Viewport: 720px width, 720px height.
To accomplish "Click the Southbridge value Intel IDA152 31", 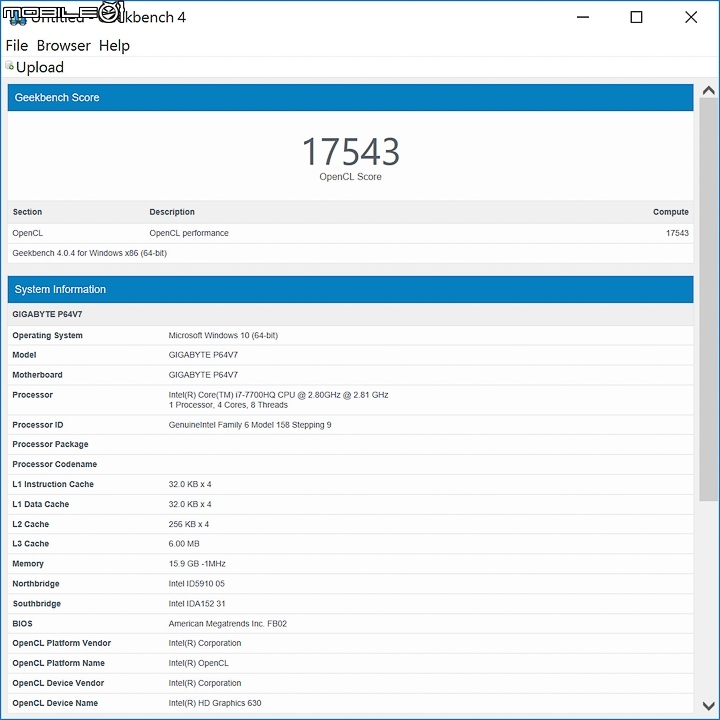I will click(197, 604).
